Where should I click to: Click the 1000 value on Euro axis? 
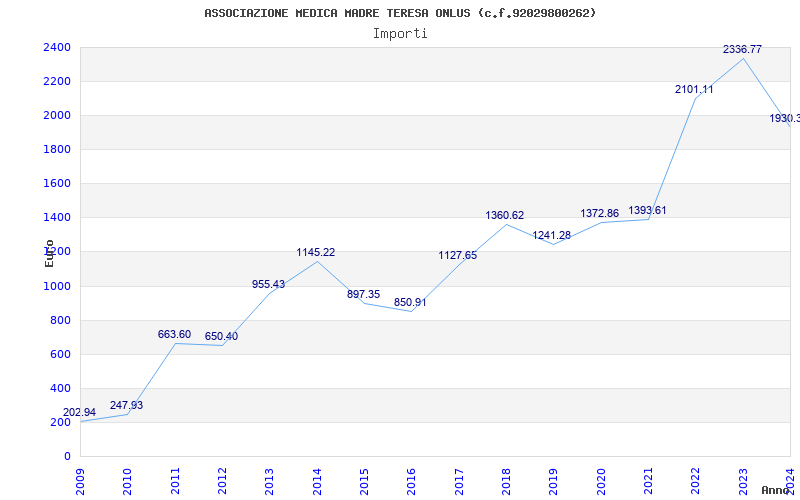(57, 286)
